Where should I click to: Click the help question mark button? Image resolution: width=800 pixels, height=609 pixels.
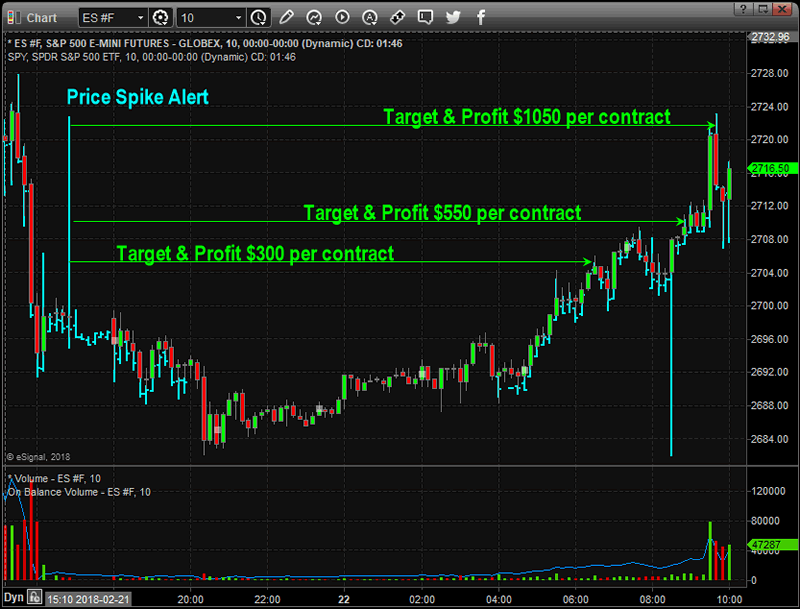coord(742,9)
